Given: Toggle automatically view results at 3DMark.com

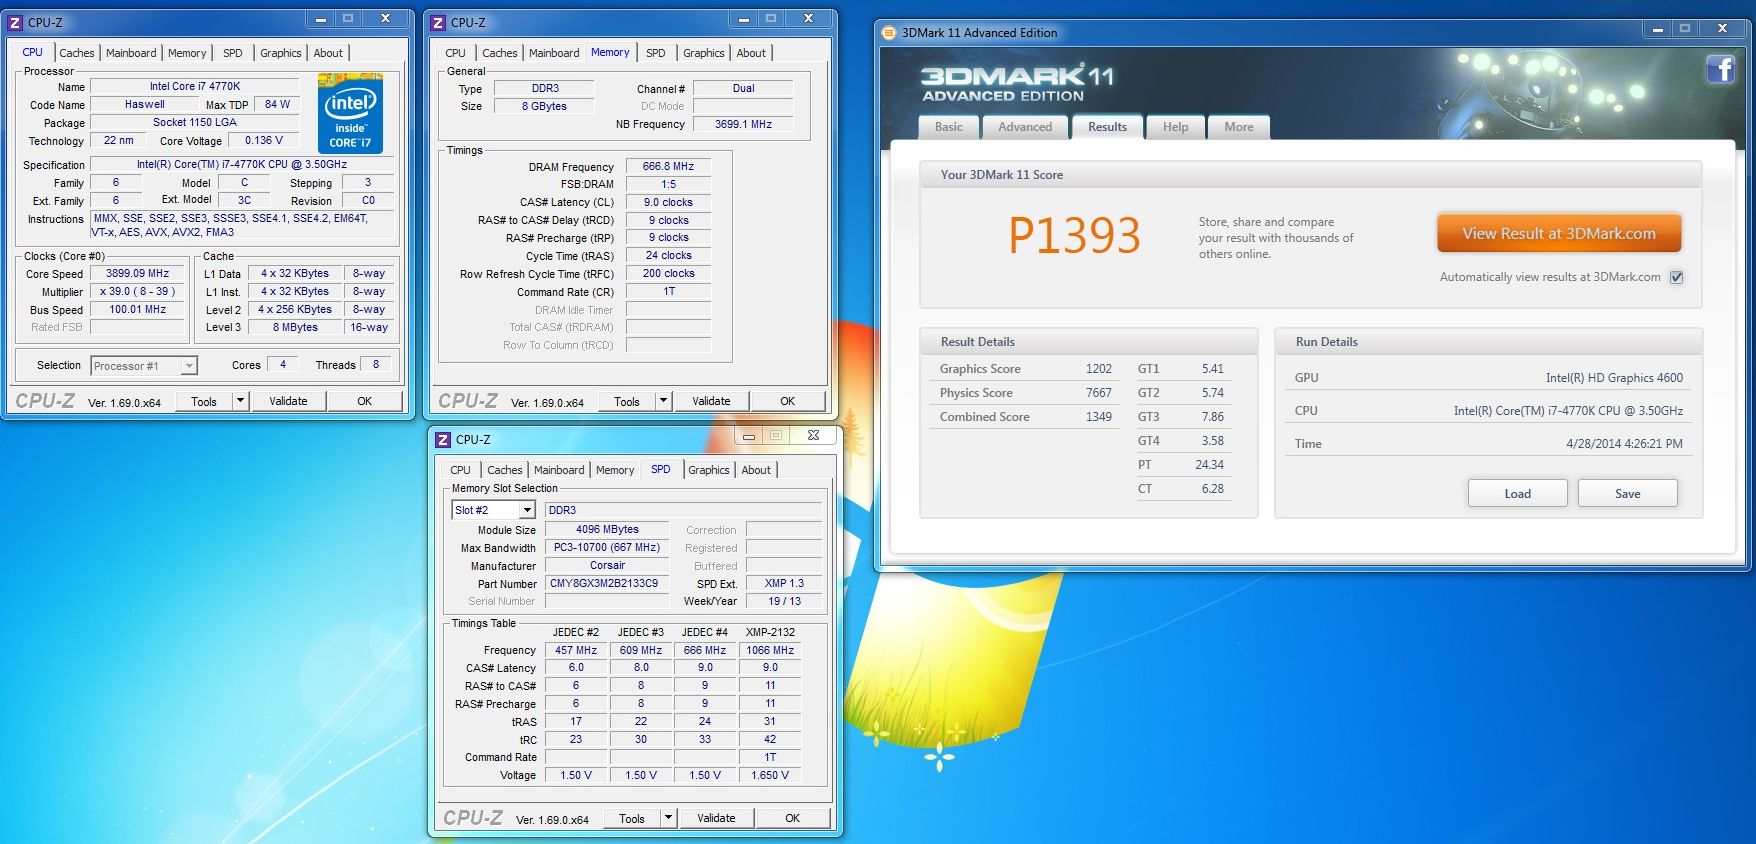Looking at the screenshot, I should 1677,277.
